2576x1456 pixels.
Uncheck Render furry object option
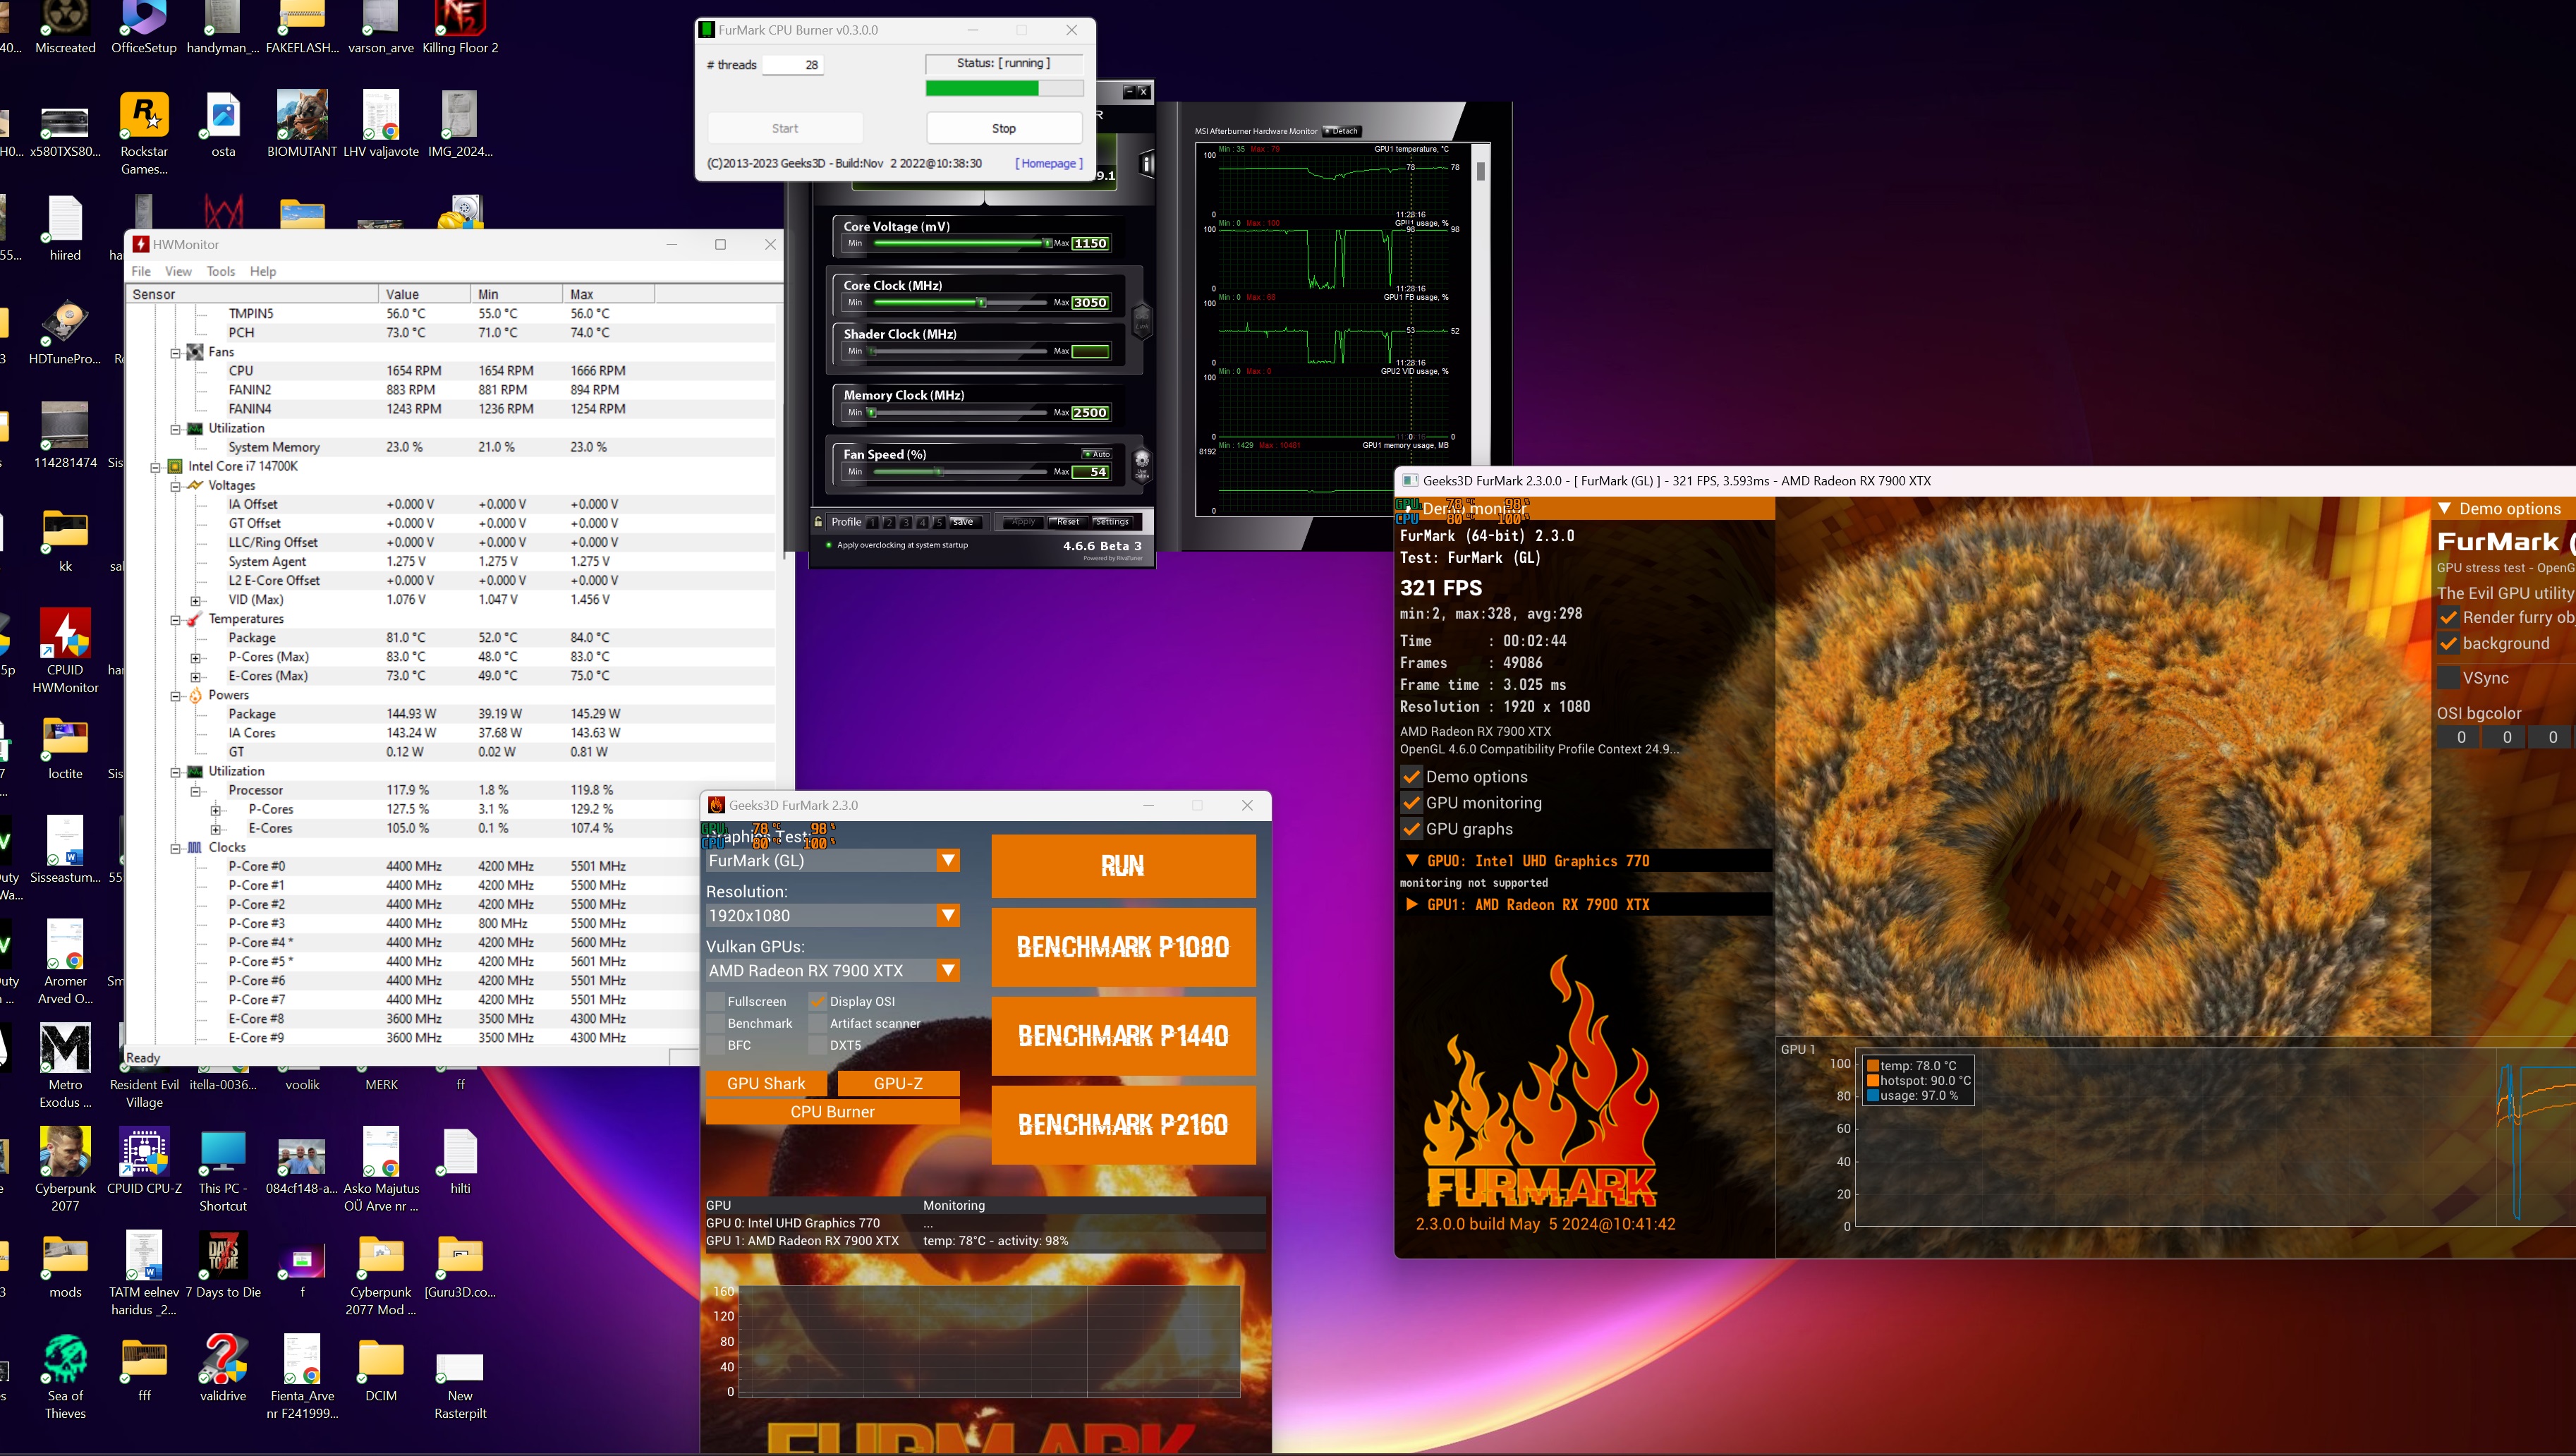coord(2448,617)
